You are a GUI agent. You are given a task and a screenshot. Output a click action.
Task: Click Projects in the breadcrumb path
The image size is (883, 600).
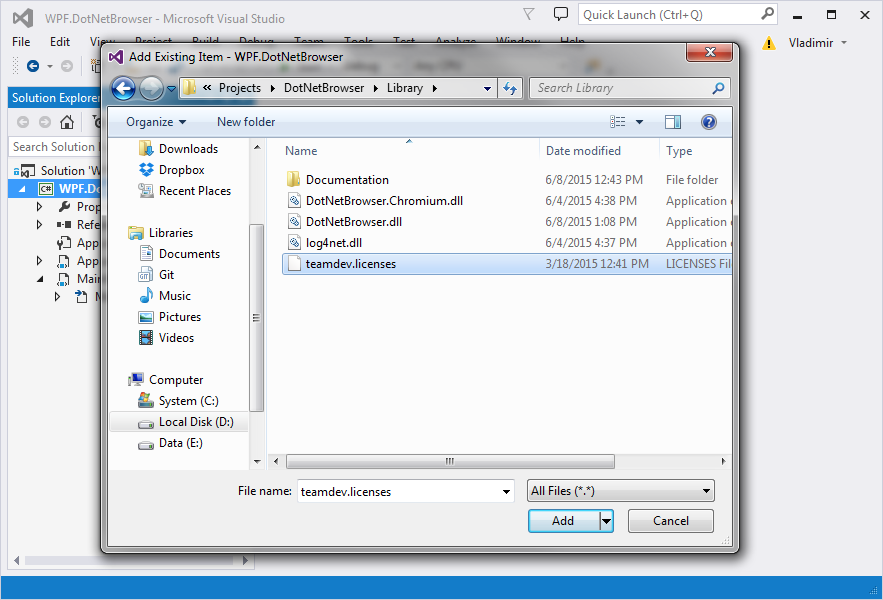click(x=240, y=88)
